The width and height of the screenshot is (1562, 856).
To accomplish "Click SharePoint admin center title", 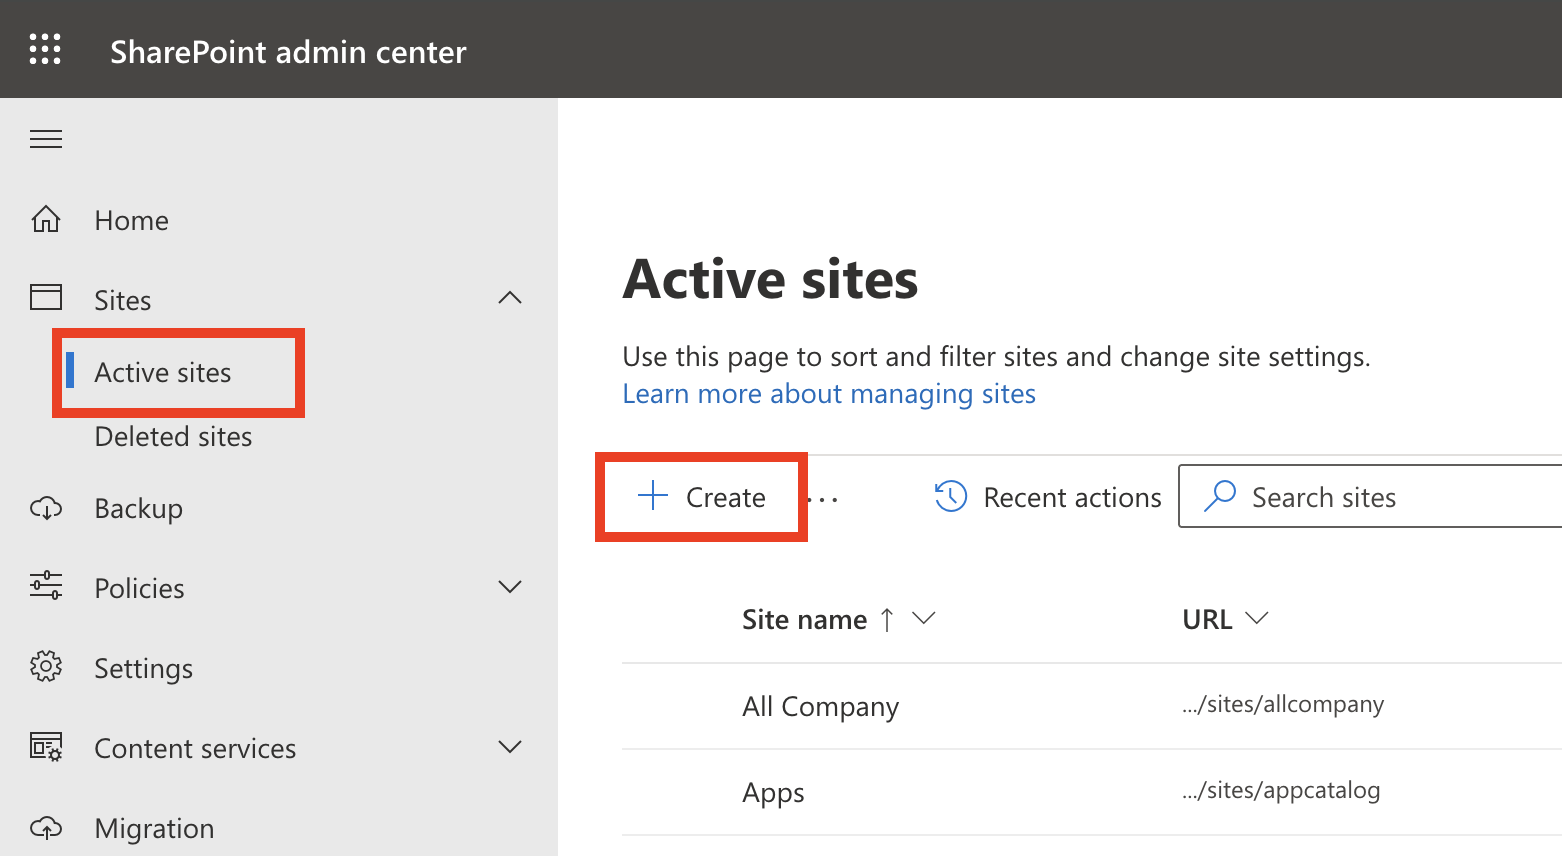I will (x=288, y=52).
